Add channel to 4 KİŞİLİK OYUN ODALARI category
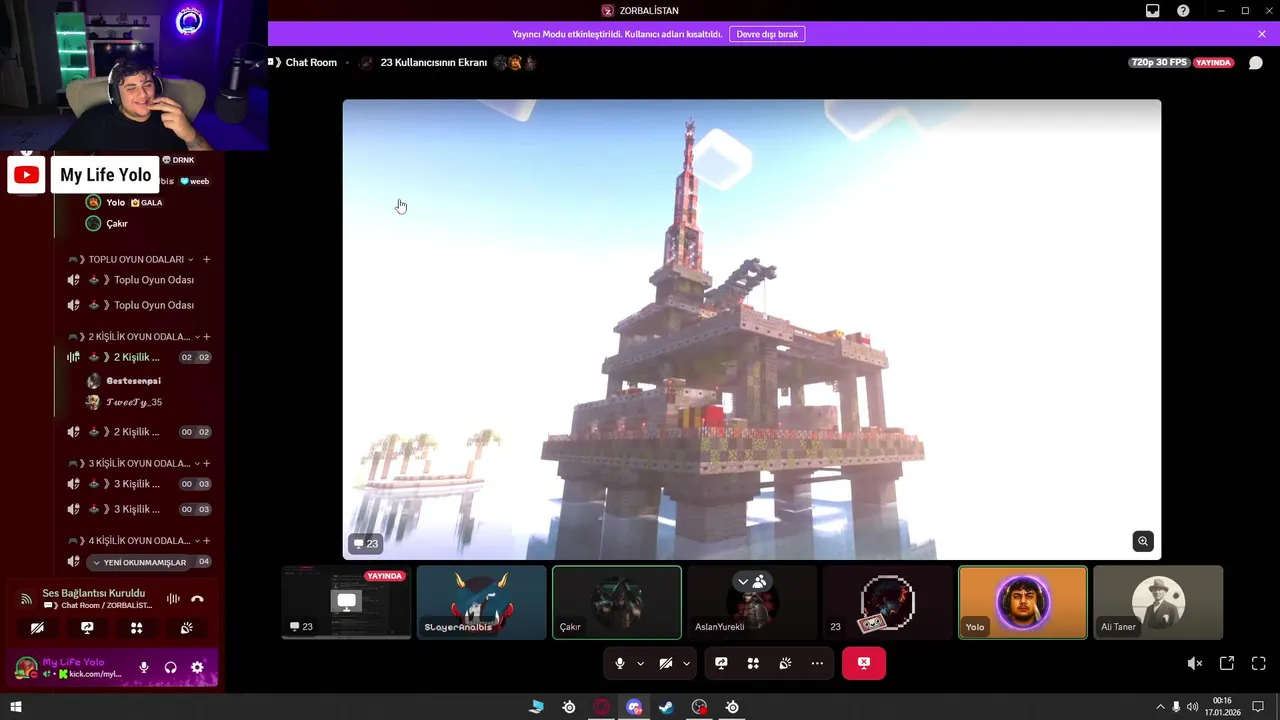 [x=207, y=540]
